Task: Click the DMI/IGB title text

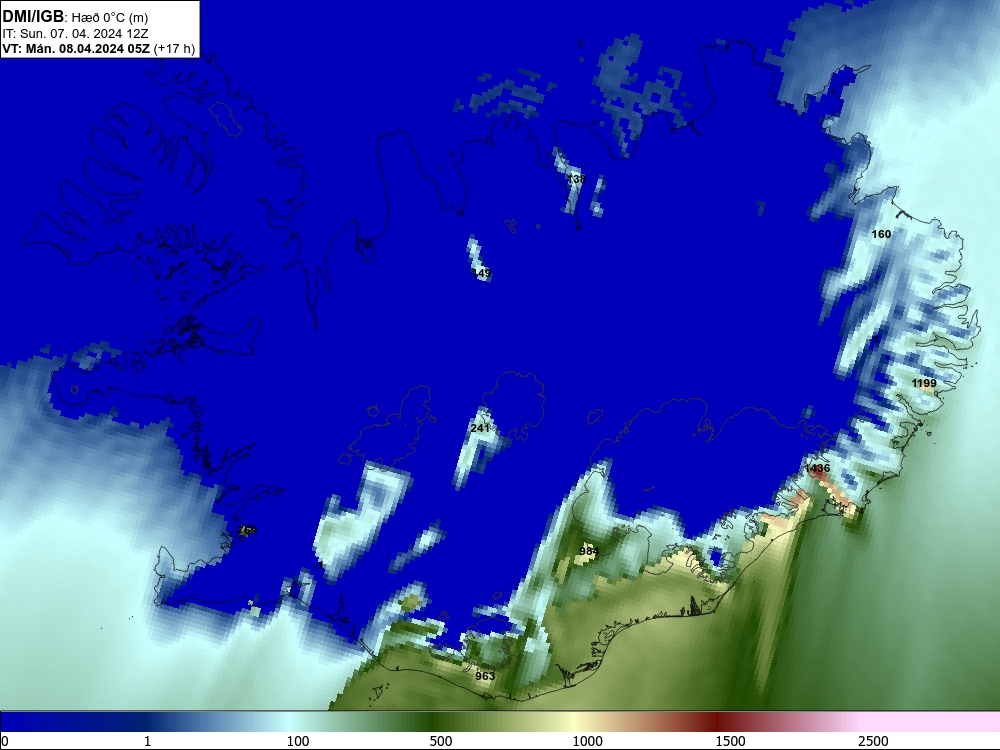Action: pyautogui.click(x=33, y=17)
